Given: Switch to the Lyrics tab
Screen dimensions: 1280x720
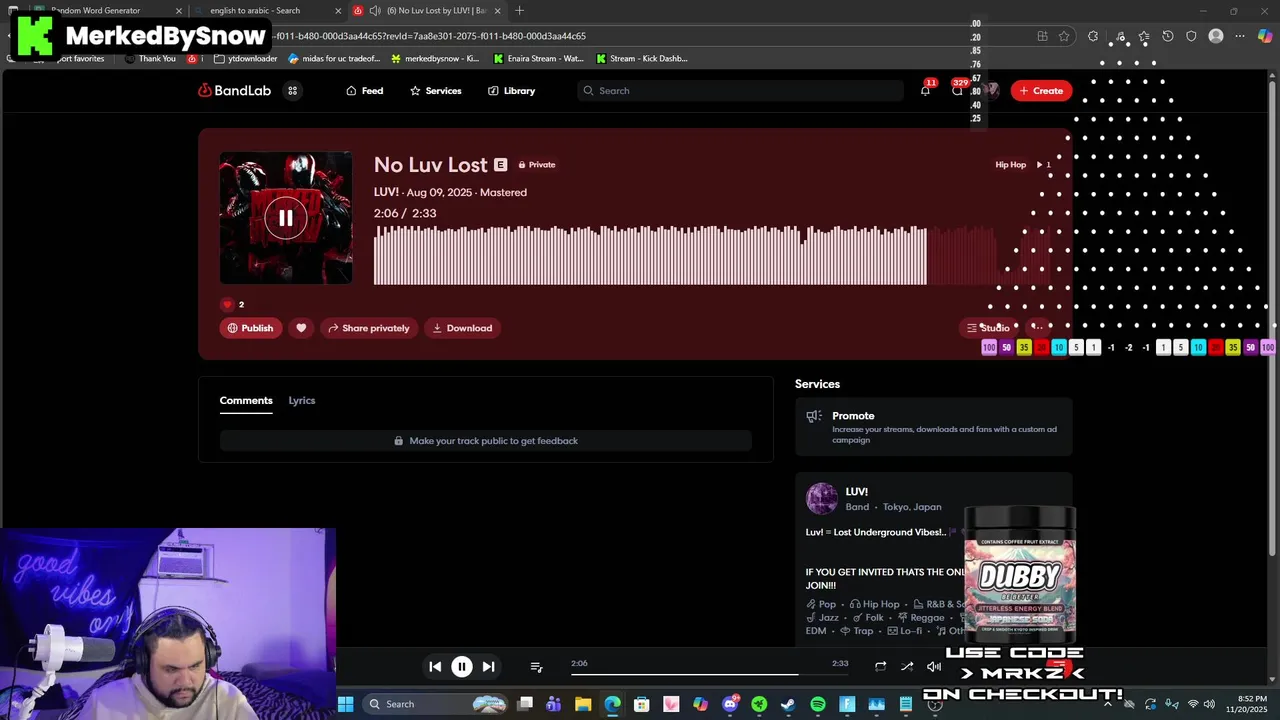Looking at the screenshot, I should (302, 400).
